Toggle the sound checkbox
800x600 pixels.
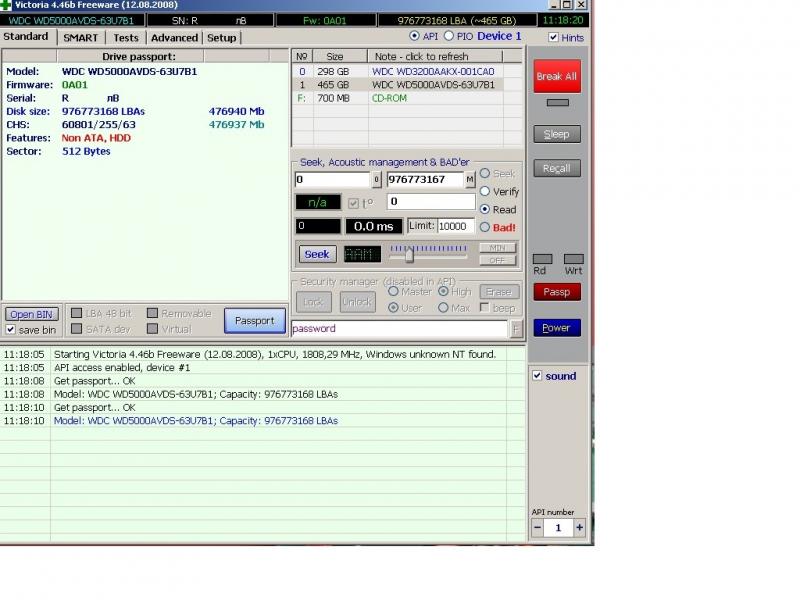(x=537, y=376)
